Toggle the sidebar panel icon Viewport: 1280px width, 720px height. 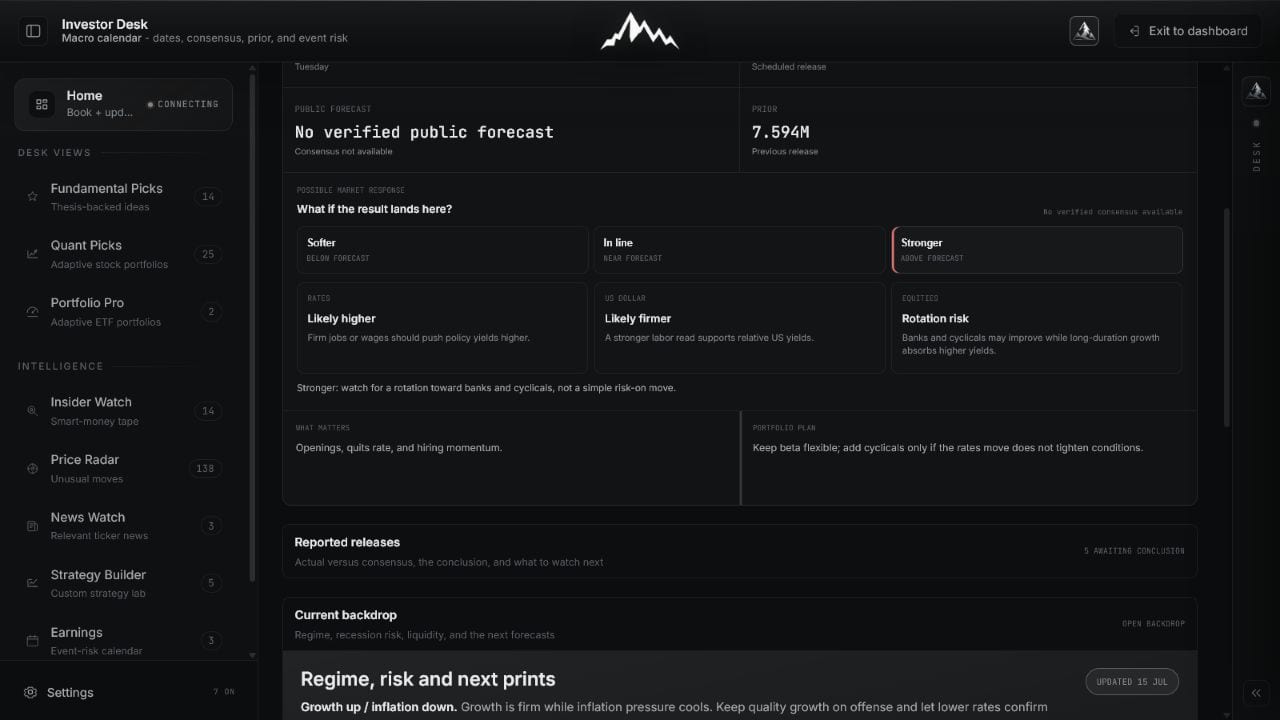pos(33,31)
